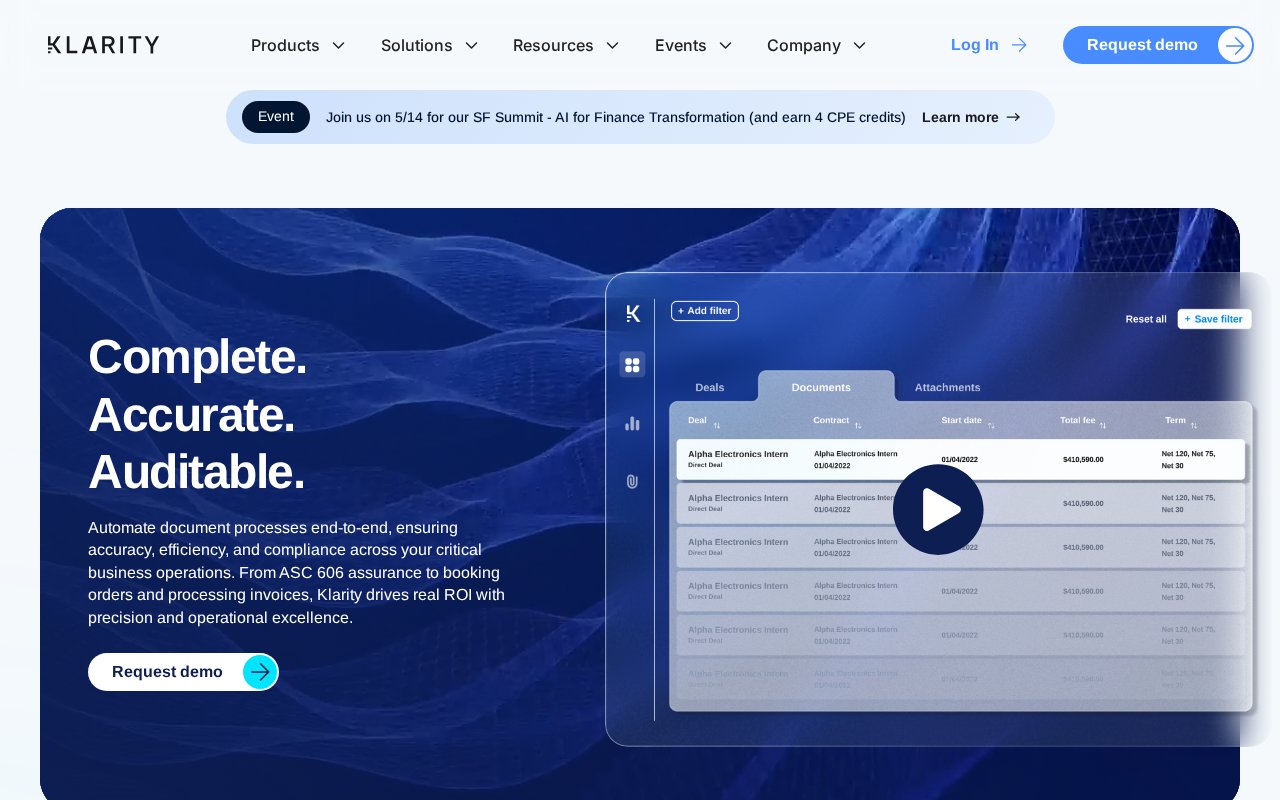This screenshot has height=800, width=1280.
Task: Switch to the Deals tab
Action: coord(710,387)
